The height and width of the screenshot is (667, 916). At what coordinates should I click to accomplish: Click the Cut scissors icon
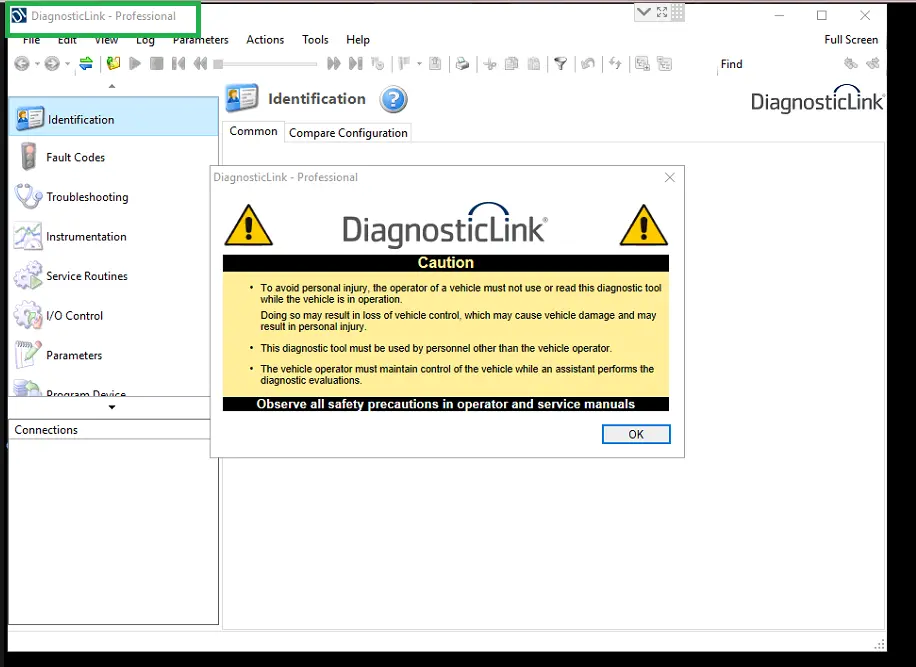click(490, 64)
